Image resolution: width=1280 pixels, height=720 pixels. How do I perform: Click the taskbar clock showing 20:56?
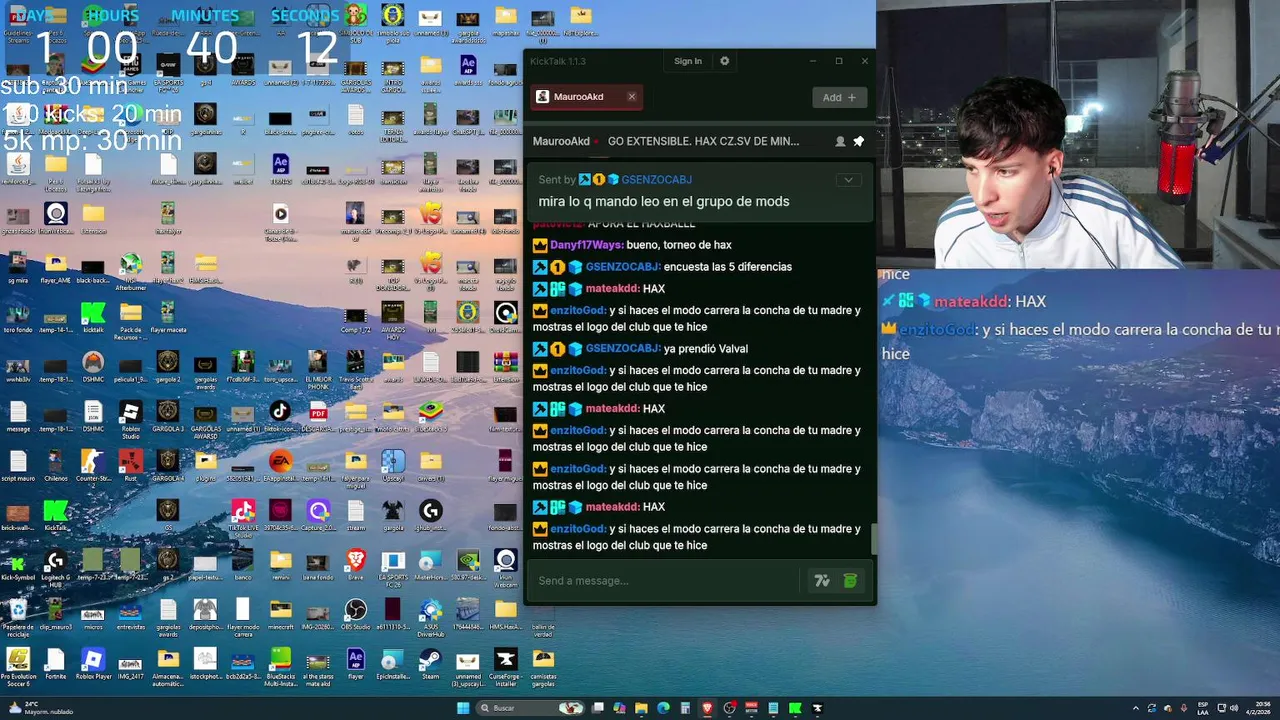1256,708
